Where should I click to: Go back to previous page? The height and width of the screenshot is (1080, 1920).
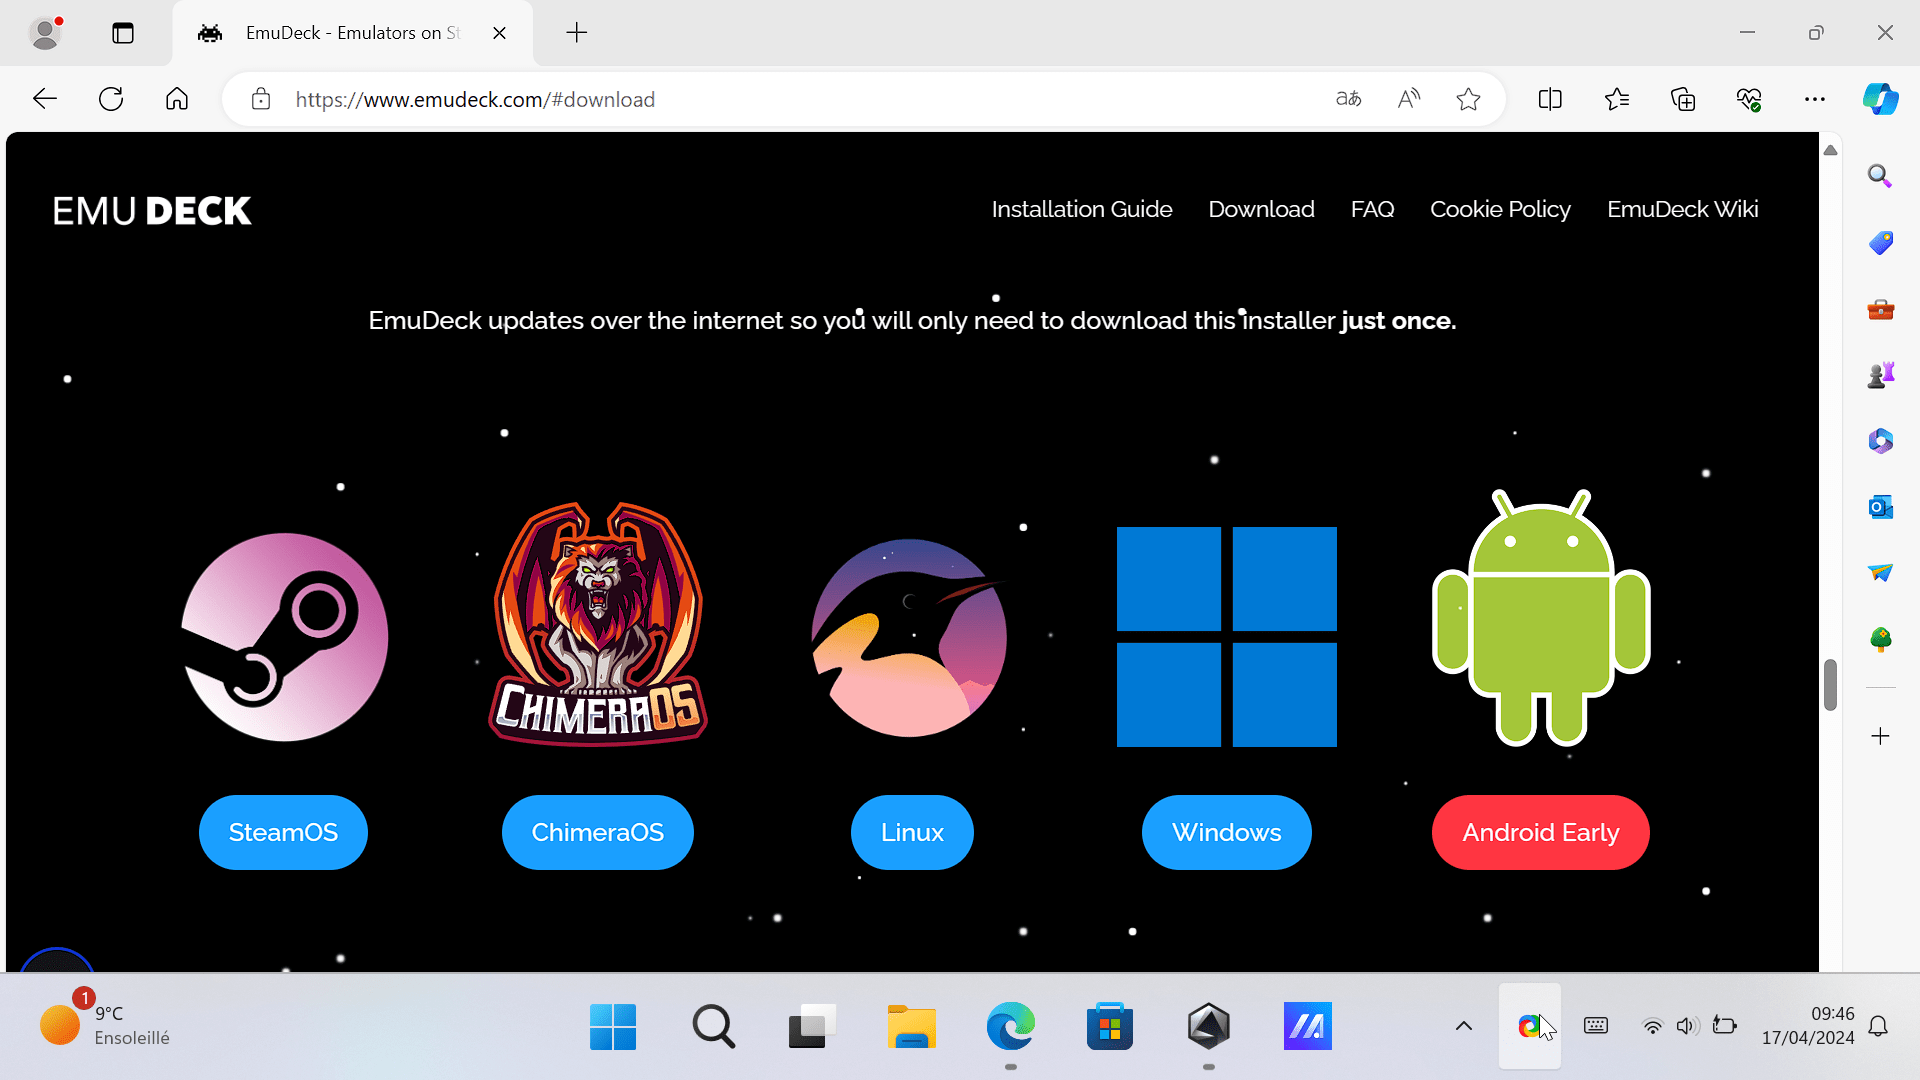[45, 99]
